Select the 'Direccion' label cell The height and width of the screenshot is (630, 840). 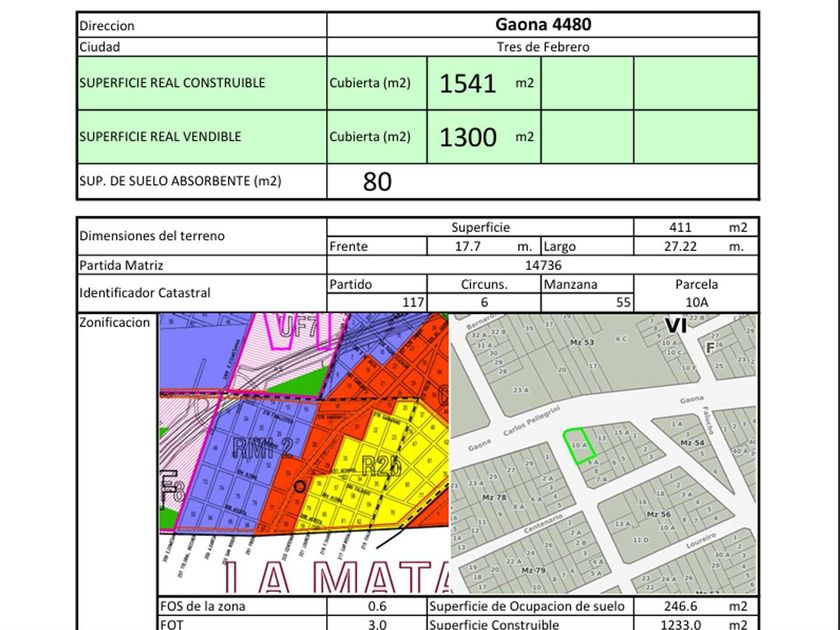tap(202, 25)
